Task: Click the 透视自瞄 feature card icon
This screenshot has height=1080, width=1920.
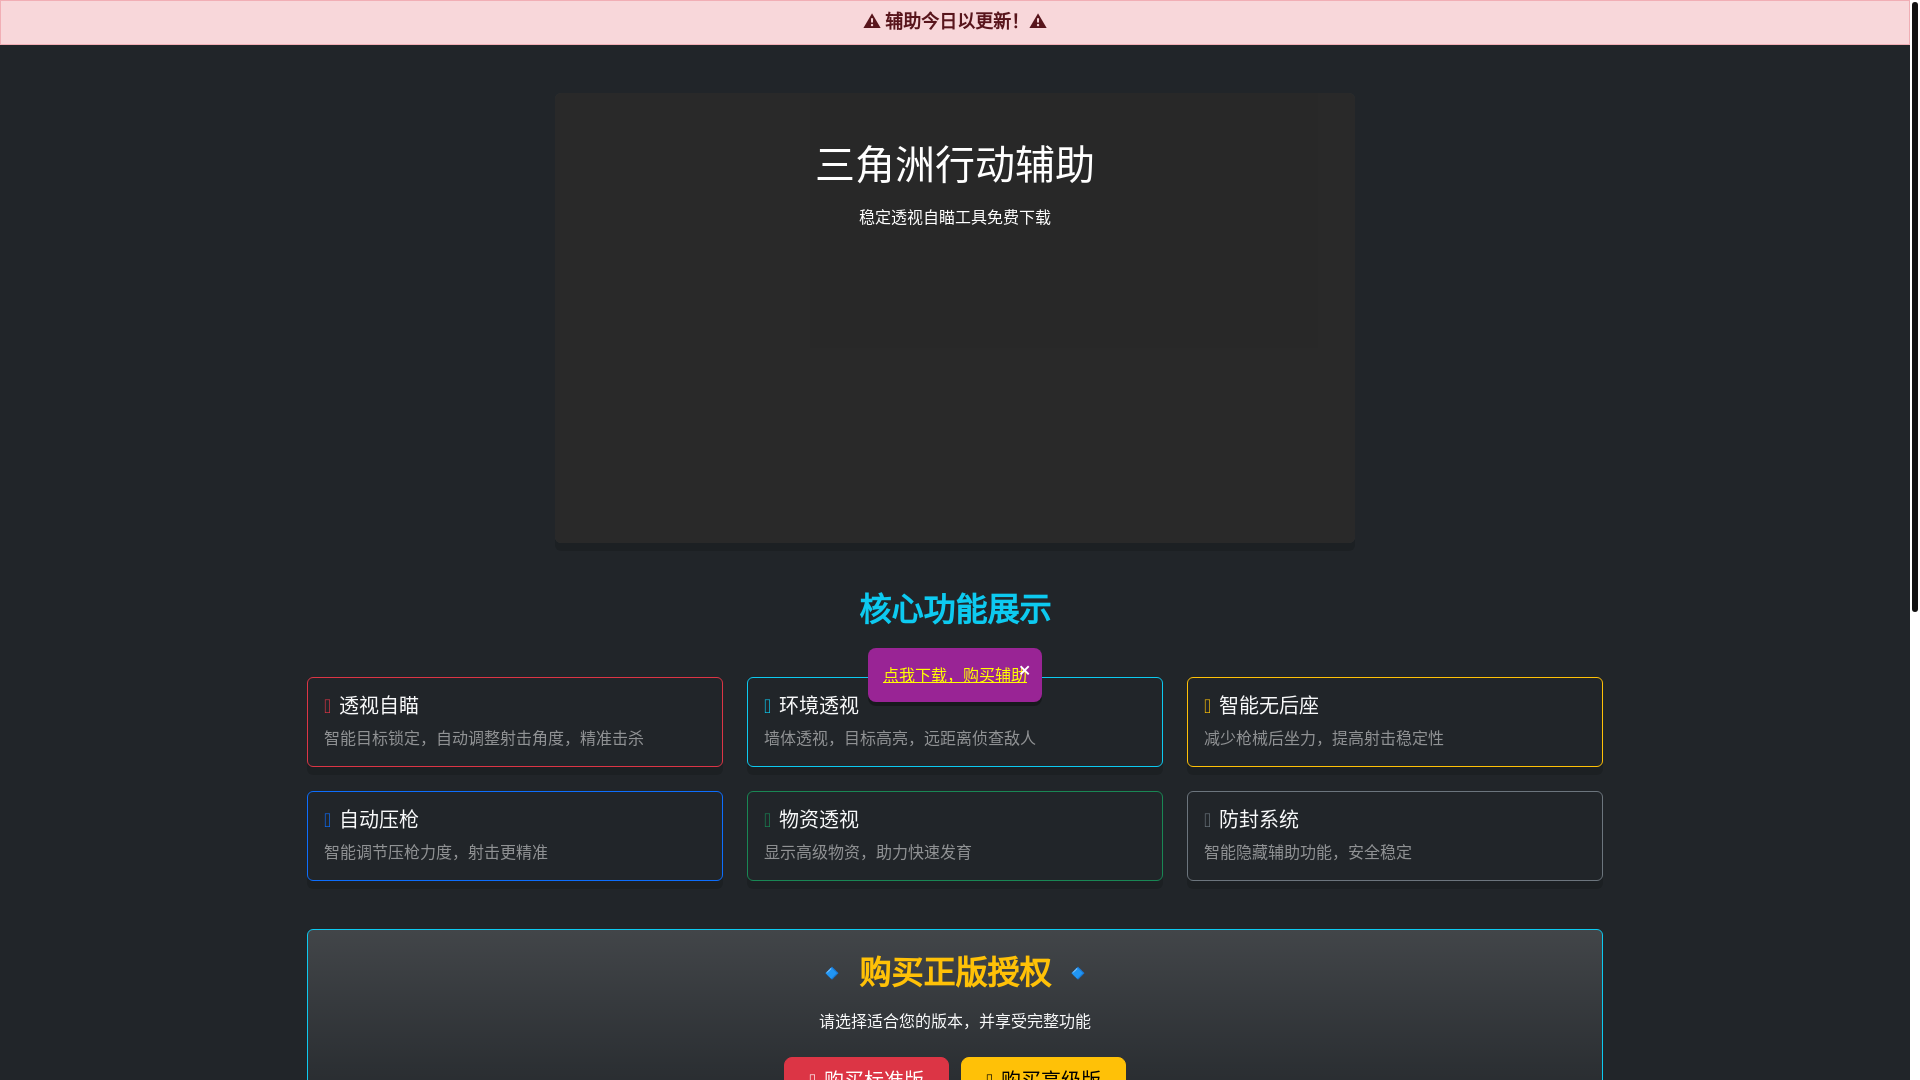Action: pyautogui.click(x=328, y=706)
